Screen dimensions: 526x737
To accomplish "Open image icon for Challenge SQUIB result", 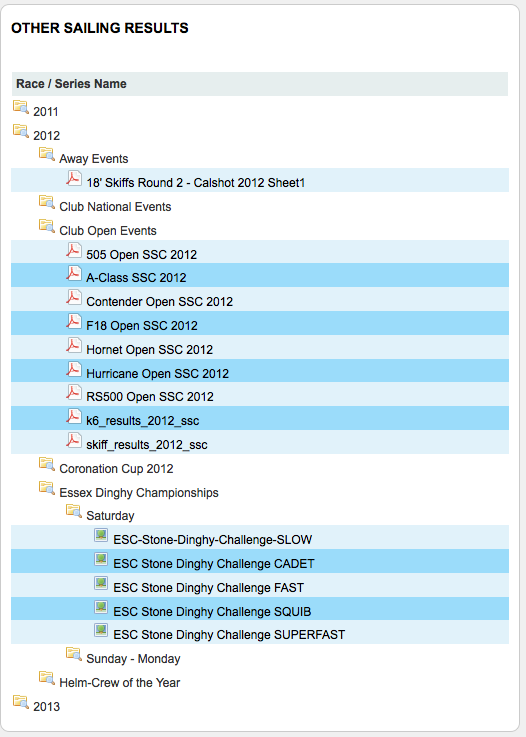I will 101,607.
